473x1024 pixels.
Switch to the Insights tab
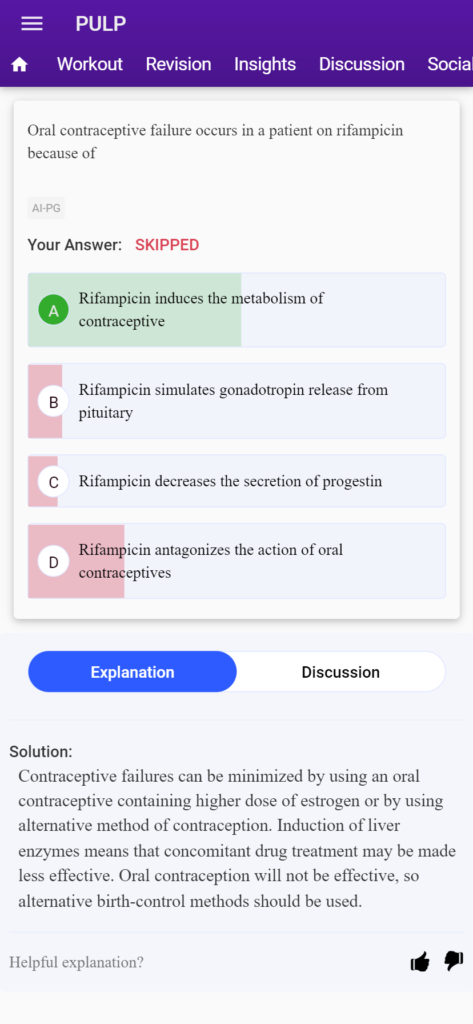(x=265, y=64)
